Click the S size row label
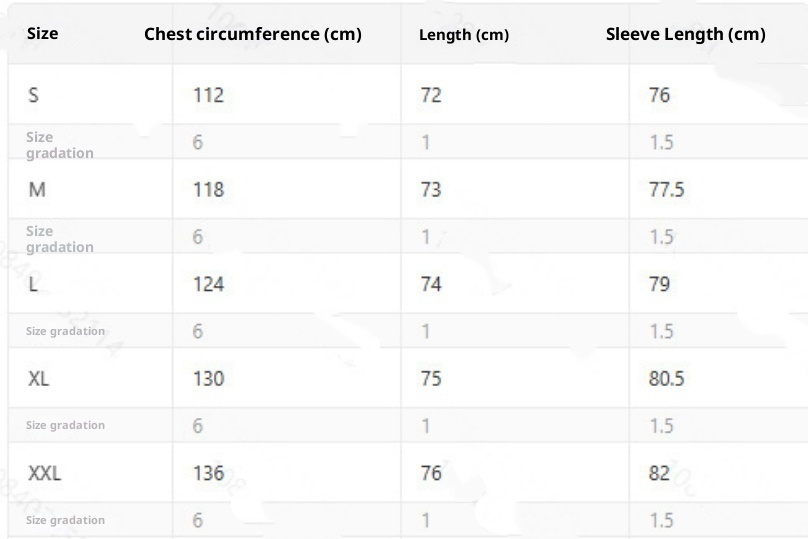The height and width of the screenshot is (539, 808). 34,95
